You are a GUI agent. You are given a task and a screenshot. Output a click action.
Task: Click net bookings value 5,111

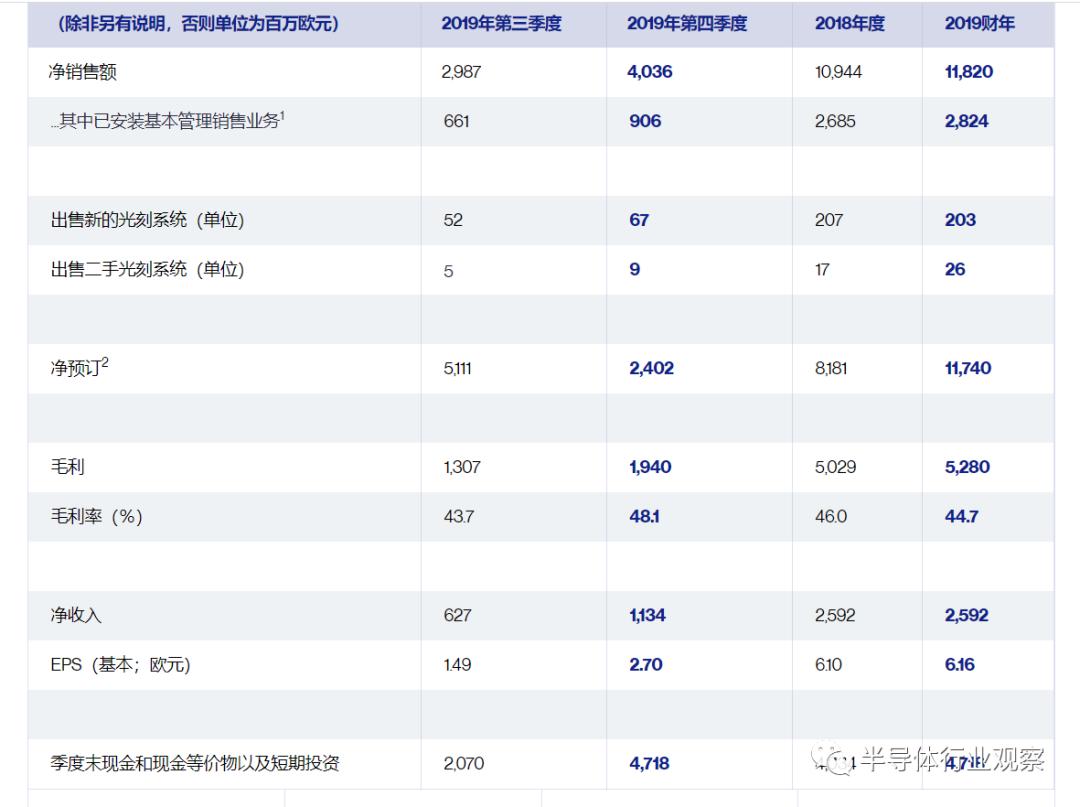pyautogui.click(x=457, y=368)
